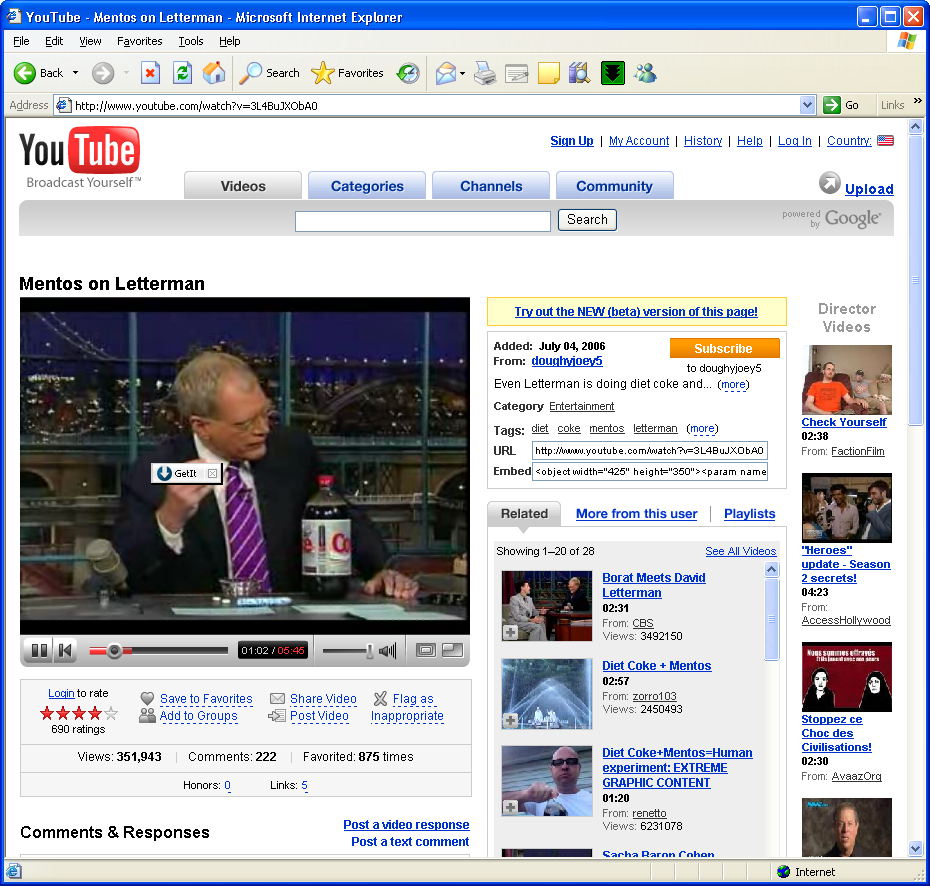Open the Help menu

click(x=230, y=41)
